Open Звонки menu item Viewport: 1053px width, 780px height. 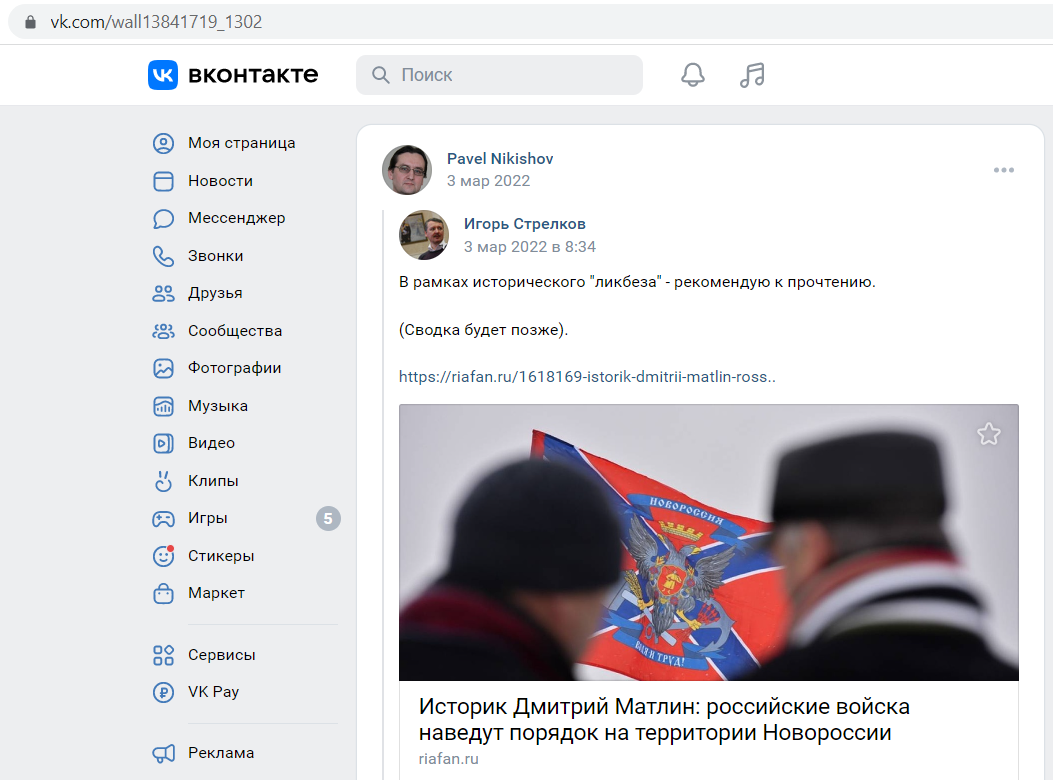point(216,256)
